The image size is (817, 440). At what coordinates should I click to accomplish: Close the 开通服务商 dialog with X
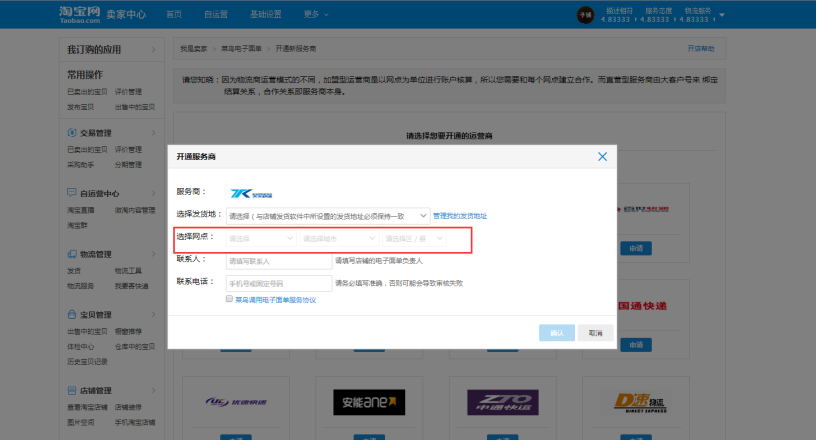click(x=602, y=157)
